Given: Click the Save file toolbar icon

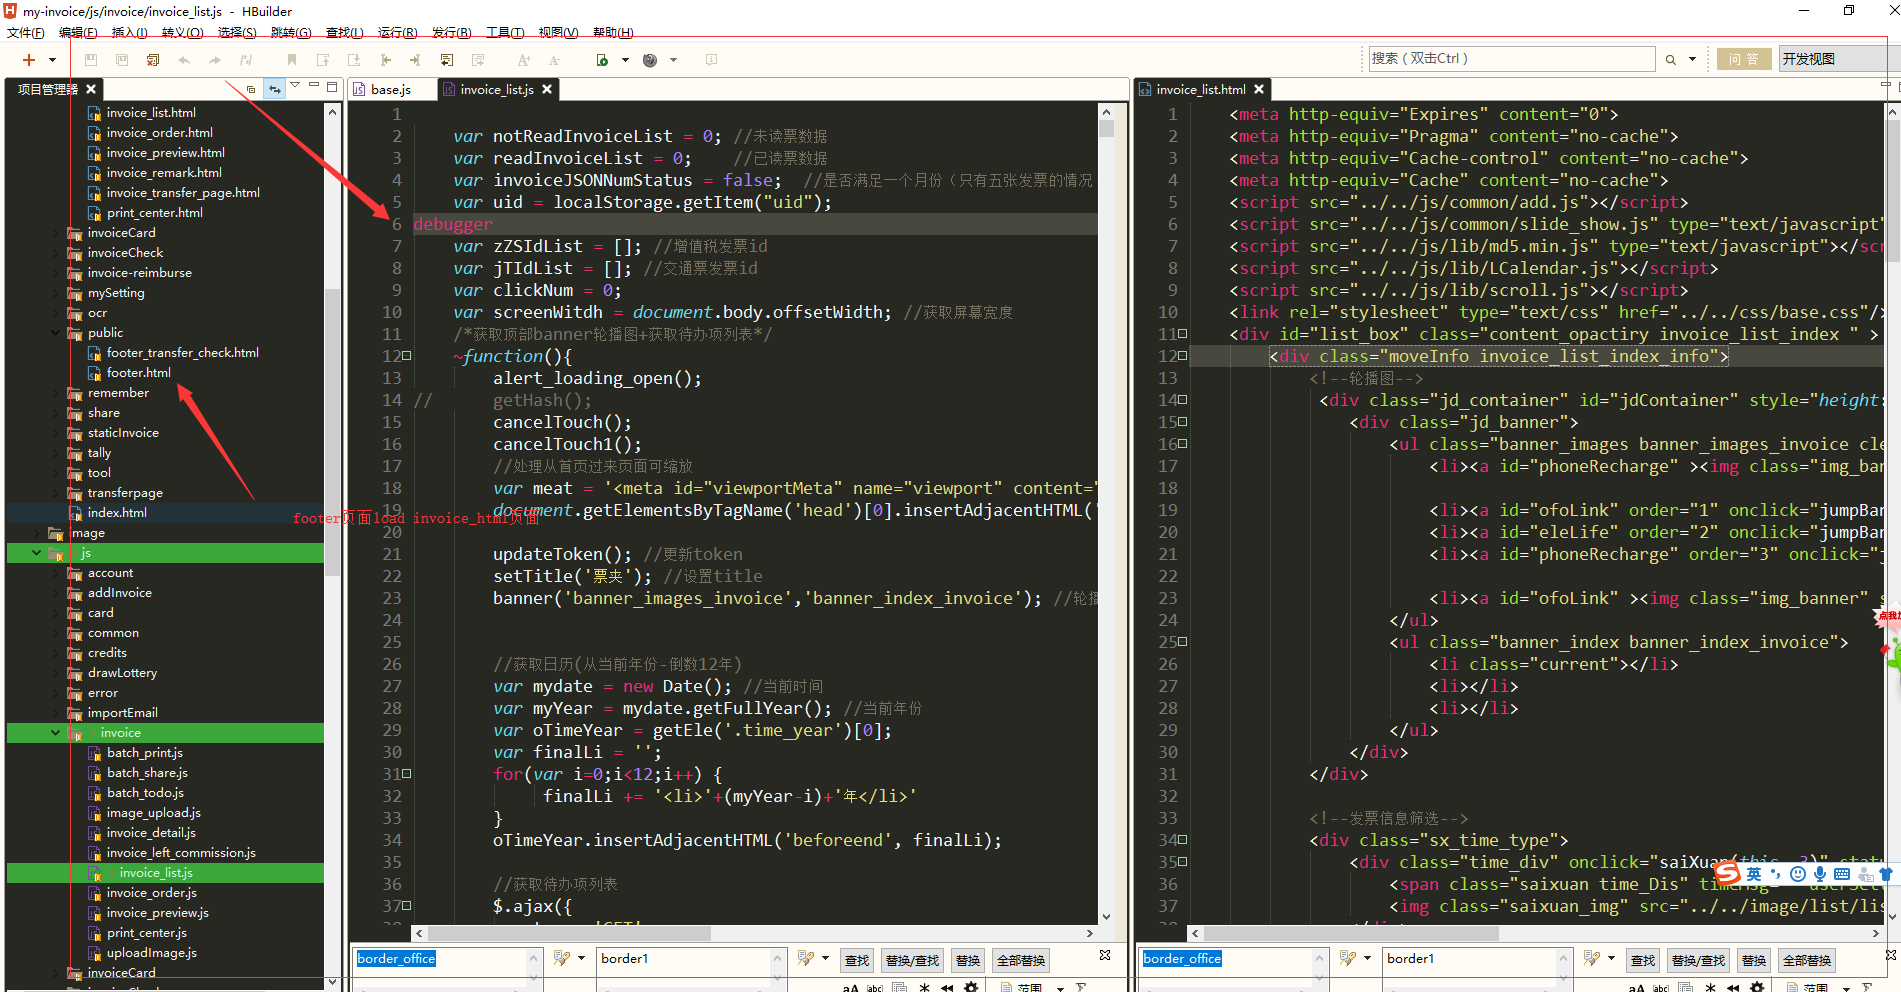Looking at the screenshot, I should point(91,60).
